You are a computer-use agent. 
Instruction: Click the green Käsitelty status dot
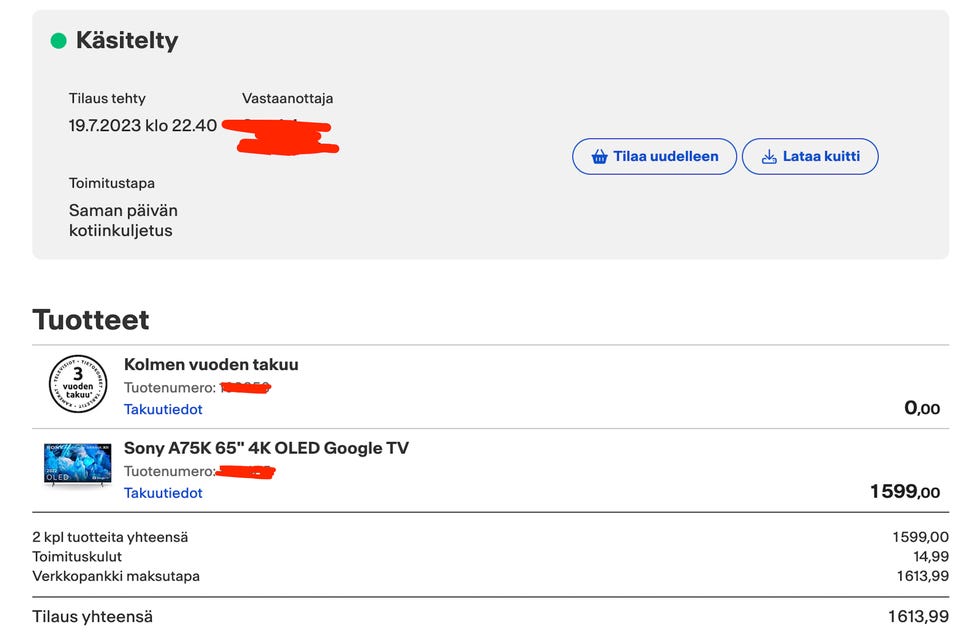[59, 41]
